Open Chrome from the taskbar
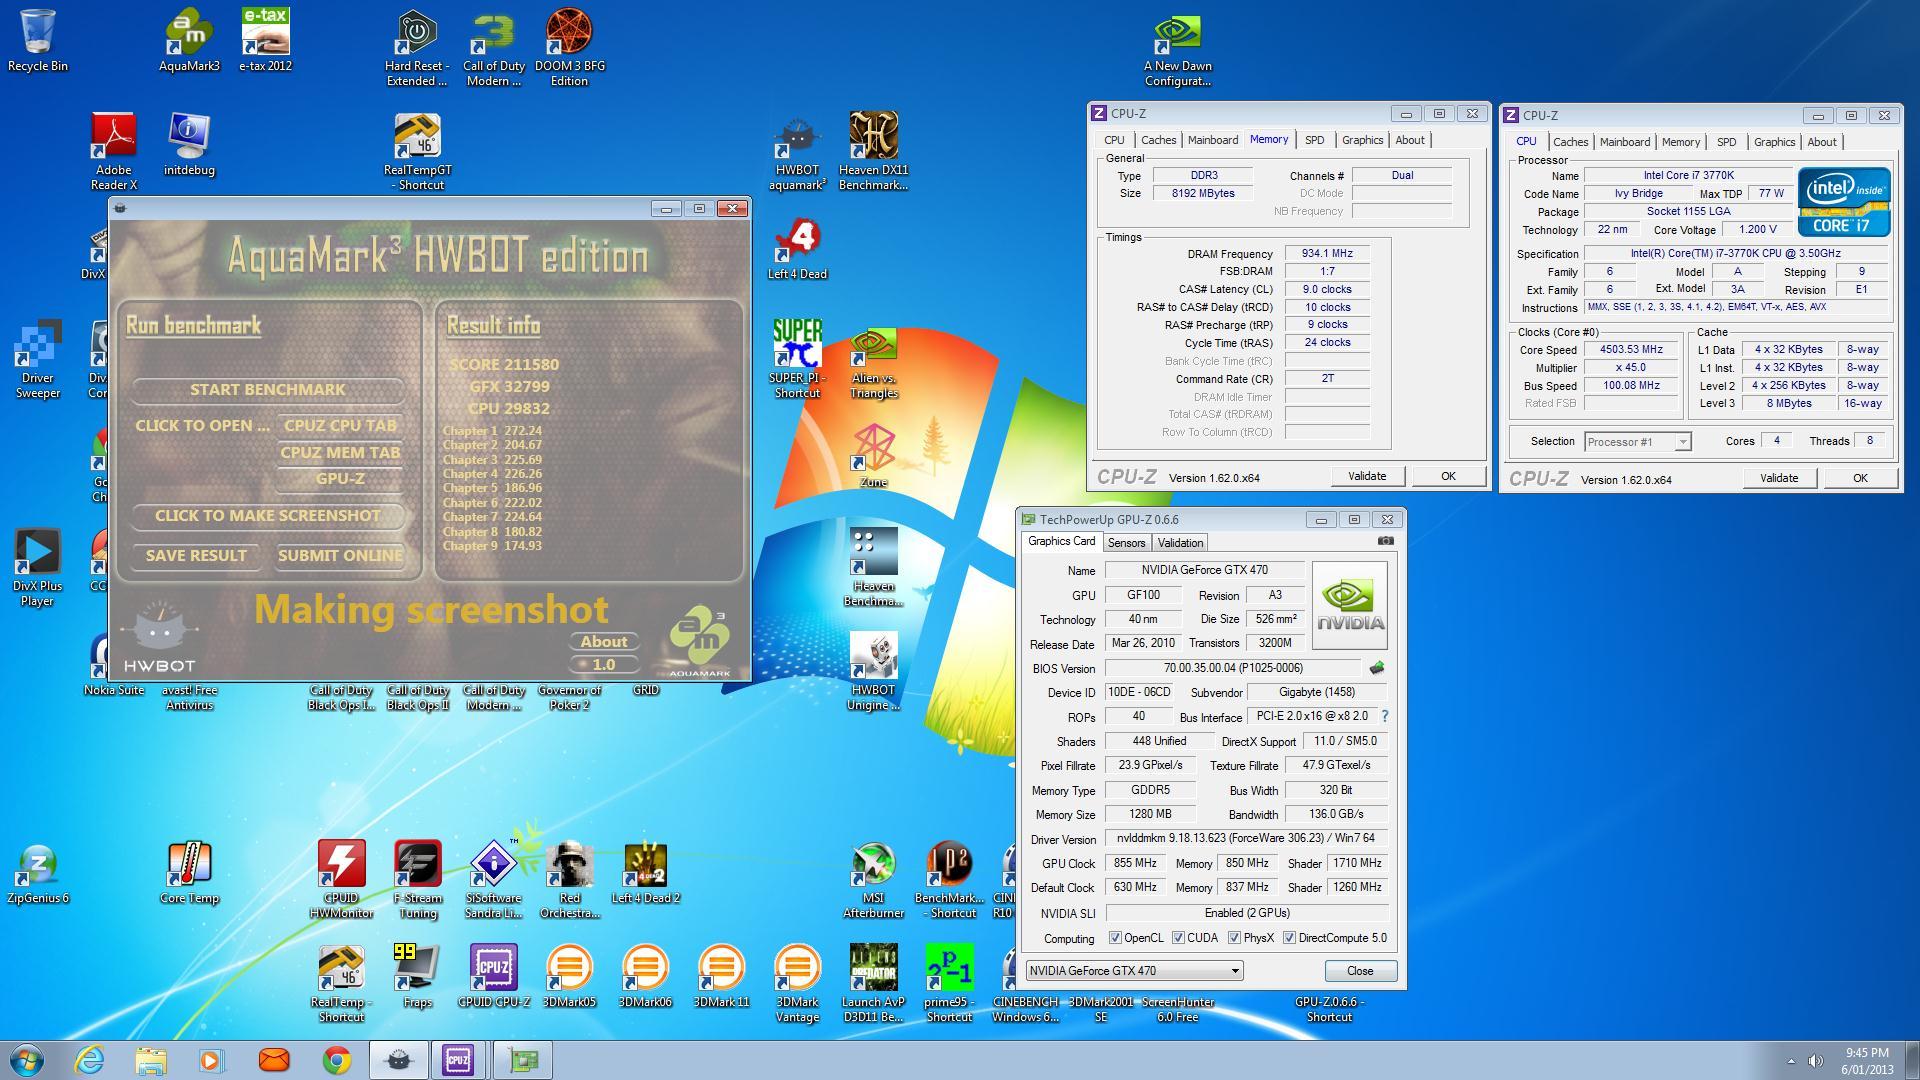This screenshot has width=1920, height=1080. [337, 1060]
